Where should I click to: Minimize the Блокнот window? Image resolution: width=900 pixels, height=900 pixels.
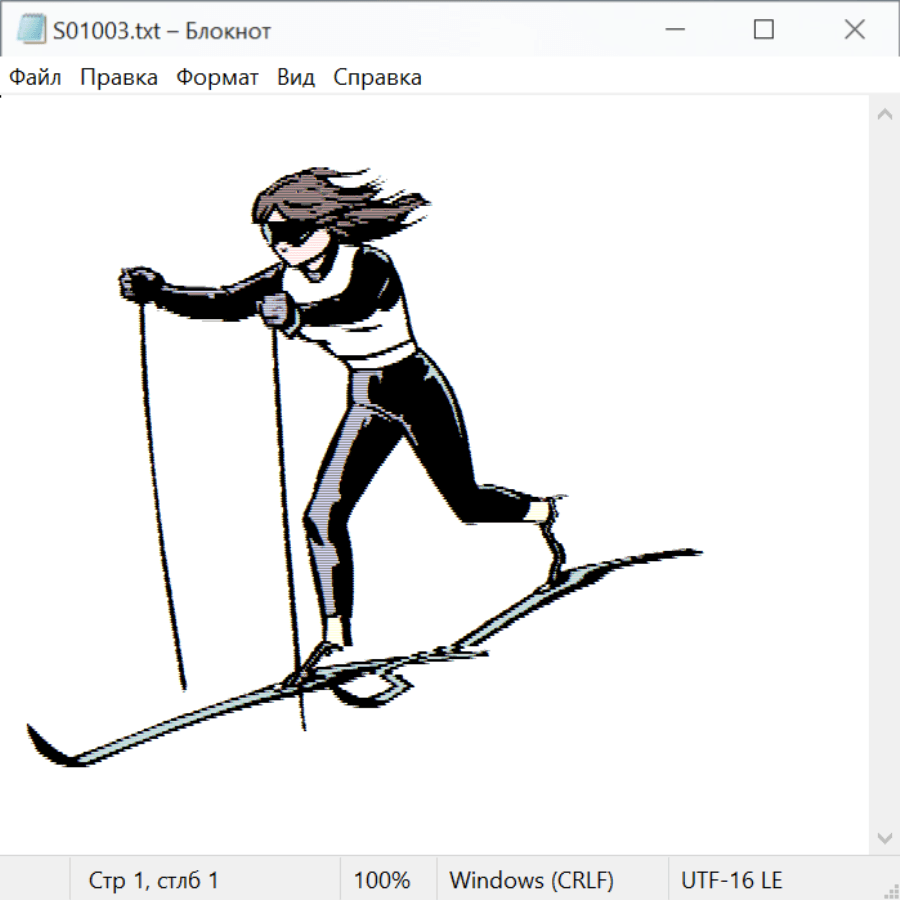(672, 30)
